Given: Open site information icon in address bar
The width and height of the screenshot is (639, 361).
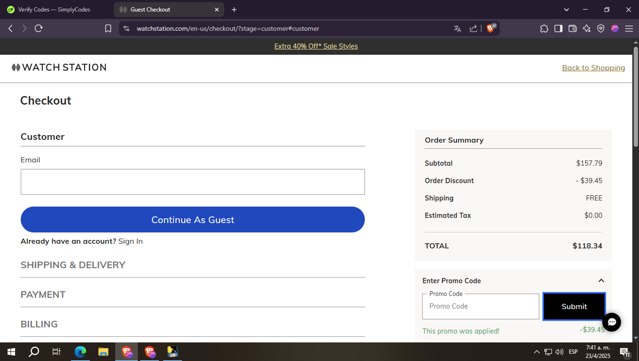Looking at the screenshot, I should click(x=126, y=29).
